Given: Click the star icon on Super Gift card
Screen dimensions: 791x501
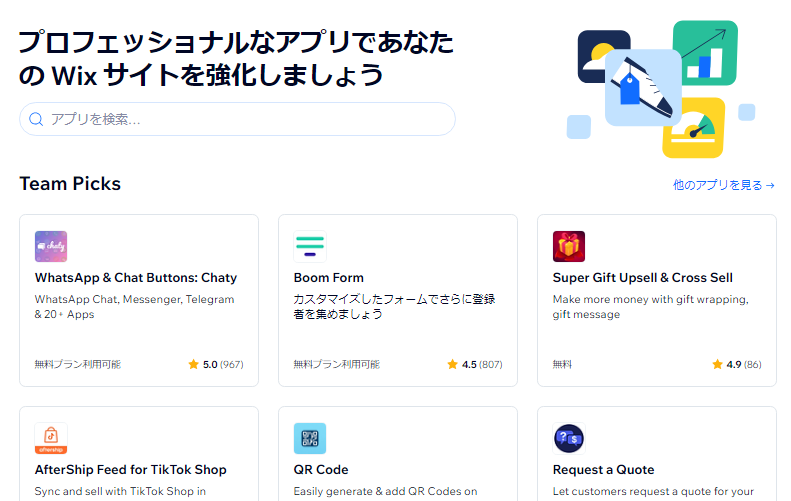Looking at the screenshot, I should click(717, 364).
